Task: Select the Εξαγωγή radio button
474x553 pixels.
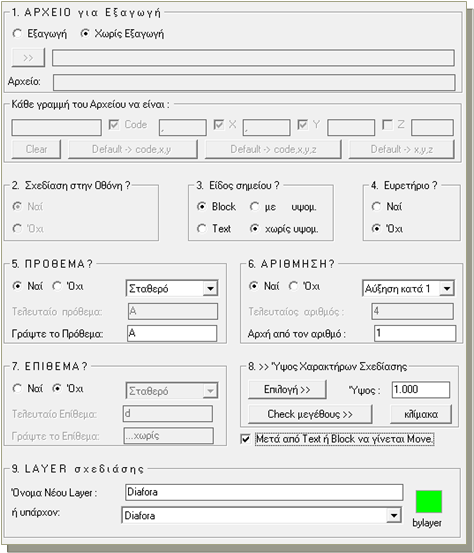Action: pos(17,34)
